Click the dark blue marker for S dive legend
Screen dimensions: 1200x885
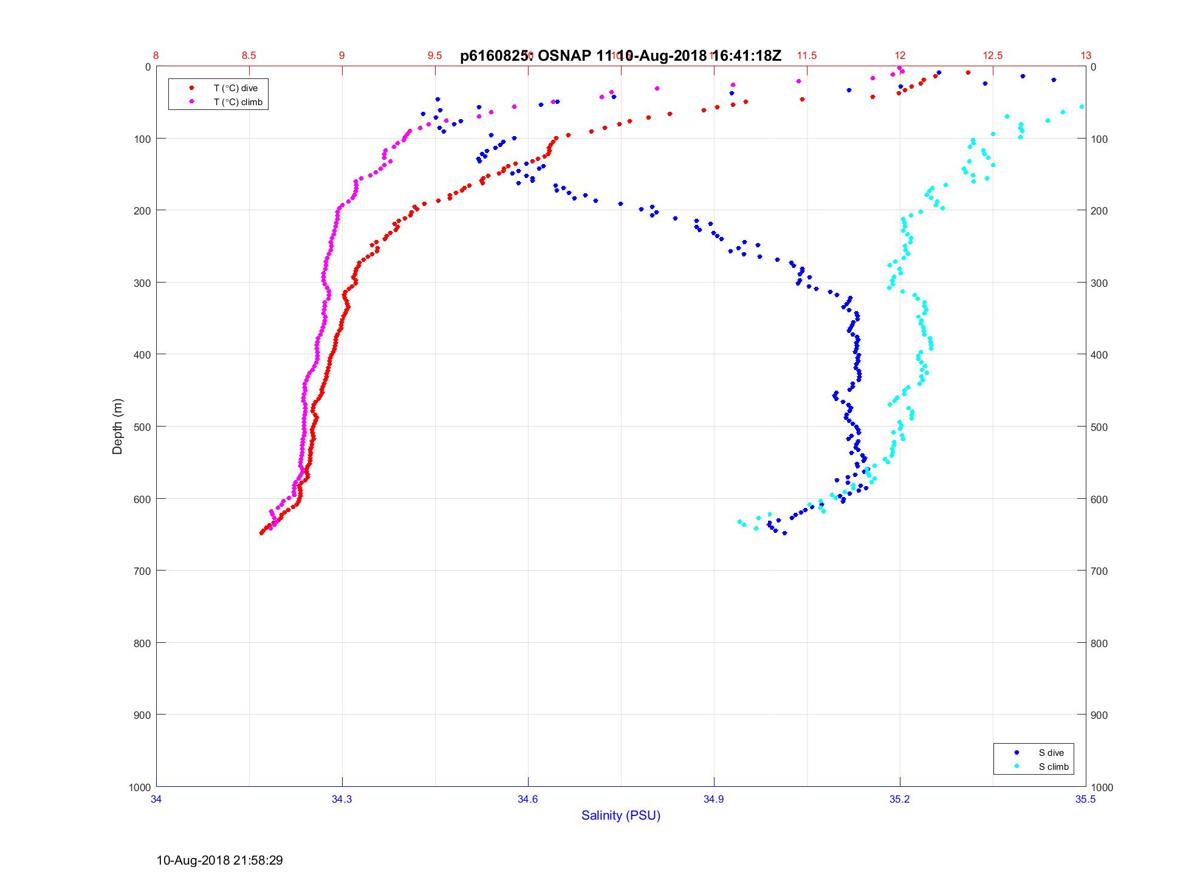[1017, 752]
